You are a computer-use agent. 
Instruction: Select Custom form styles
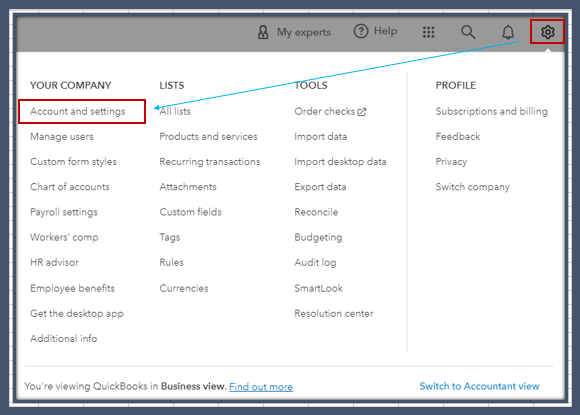pos(74,162)
